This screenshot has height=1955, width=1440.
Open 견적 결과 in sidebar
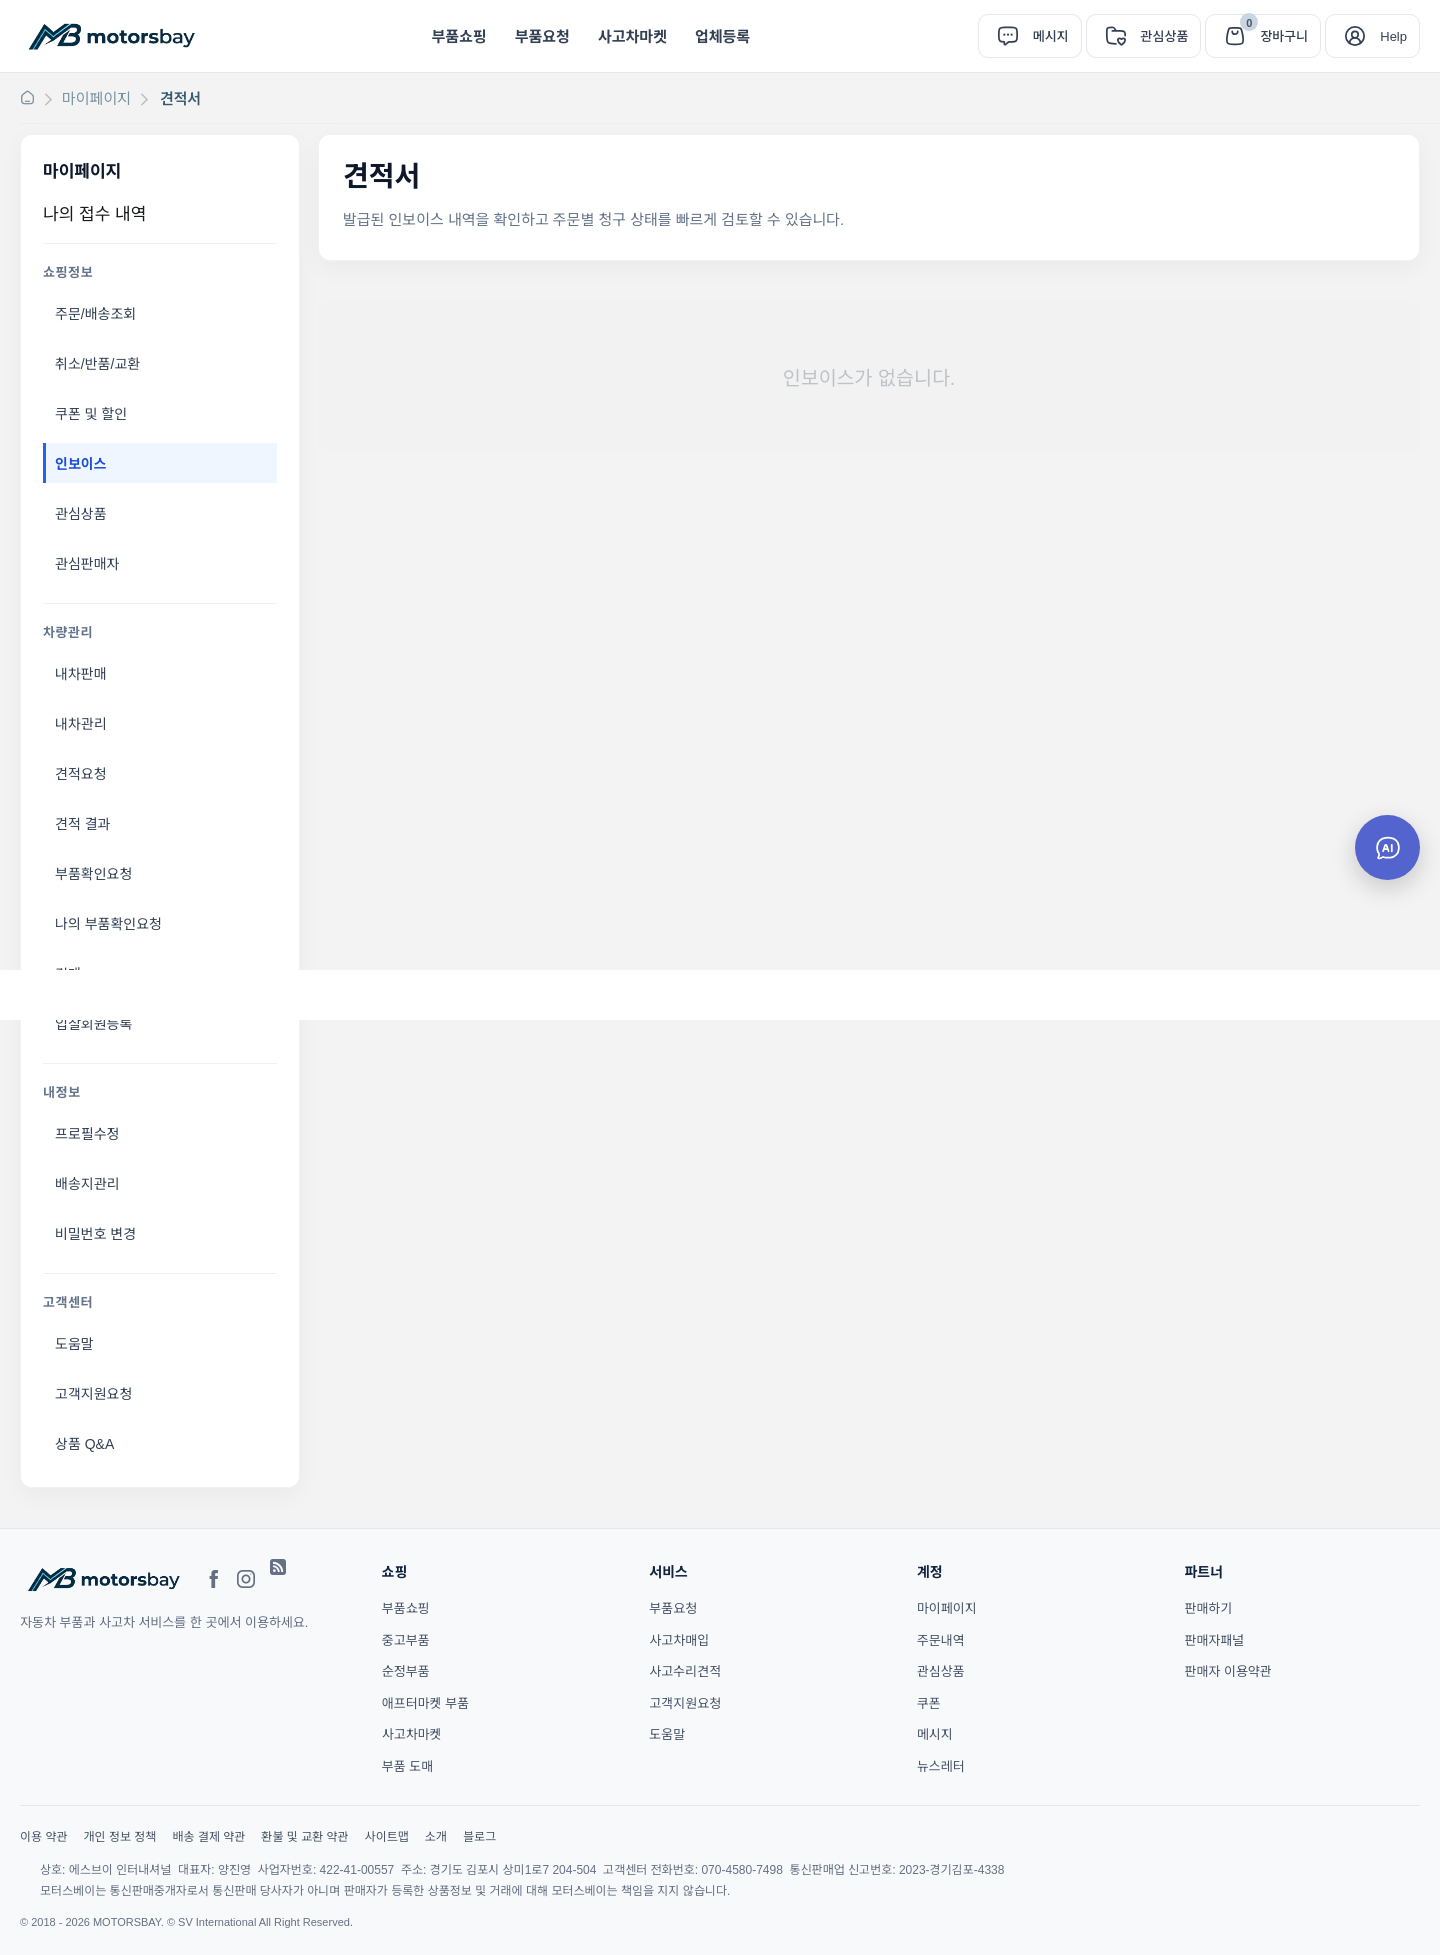coord(160,823)
